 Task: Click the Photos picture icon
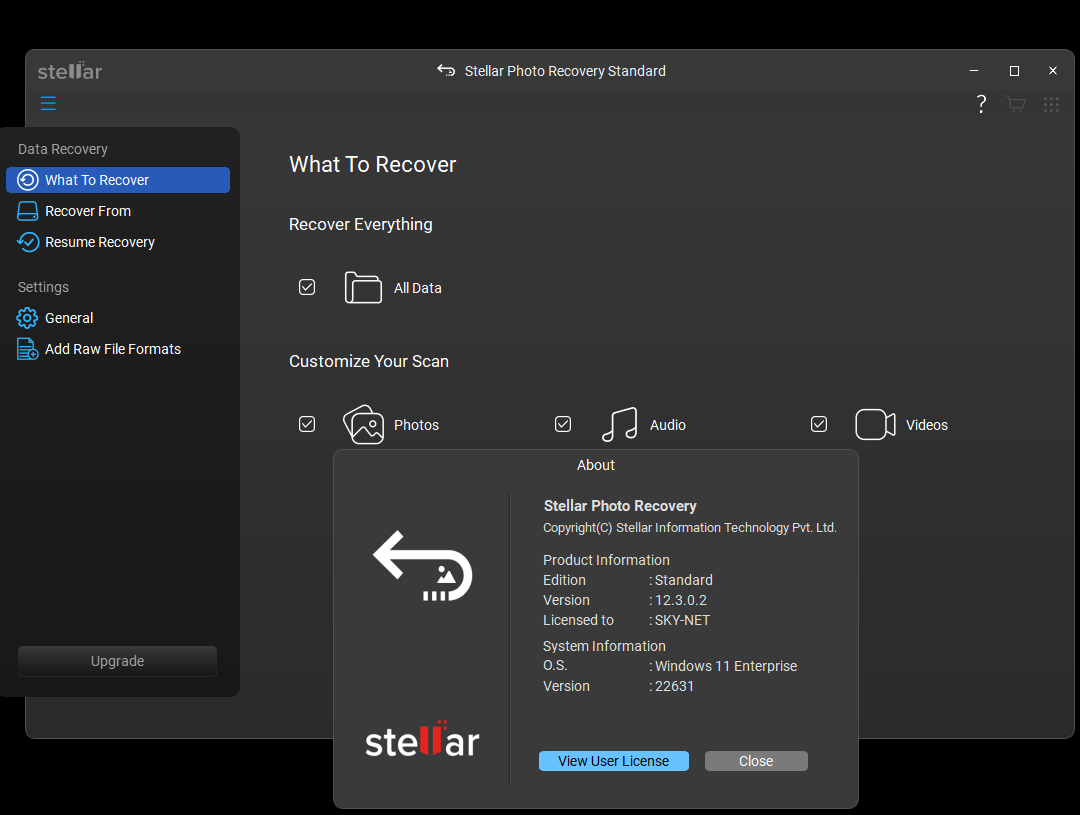(364, 424)
